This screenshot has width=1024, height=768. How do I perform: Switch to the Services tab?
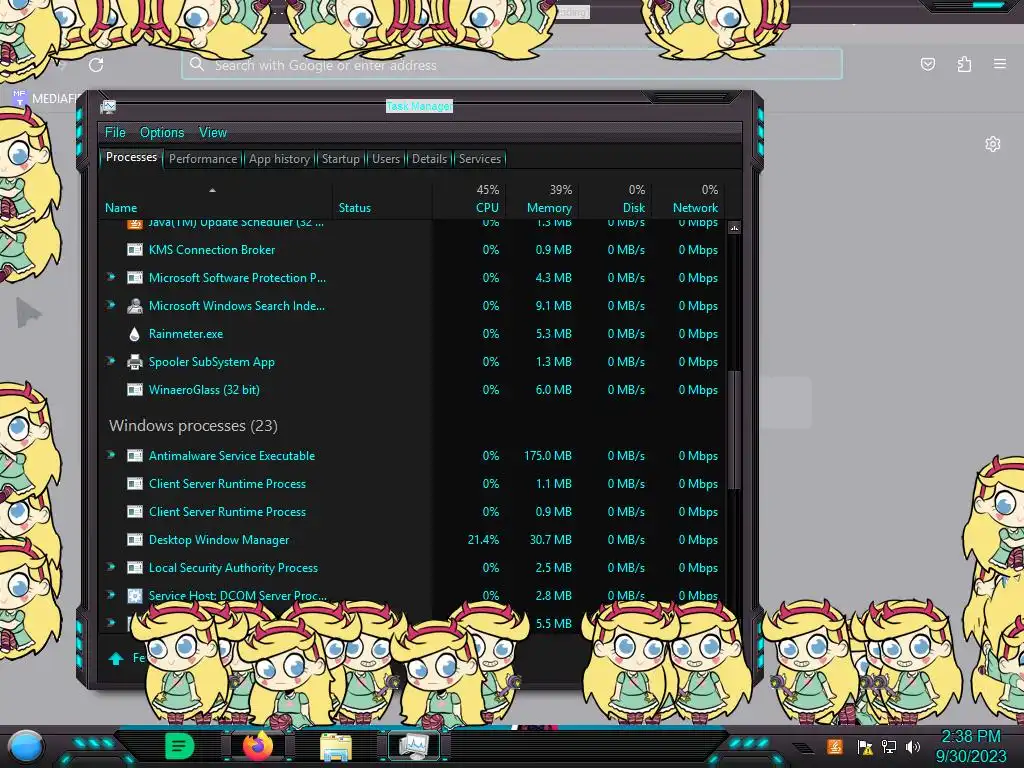[x=479, y=159]
